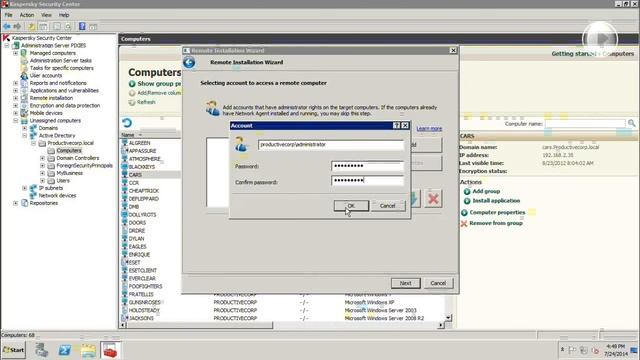Confirm the Account dialog with OK
The image size is (640, 360).
(x=351, y=205)
